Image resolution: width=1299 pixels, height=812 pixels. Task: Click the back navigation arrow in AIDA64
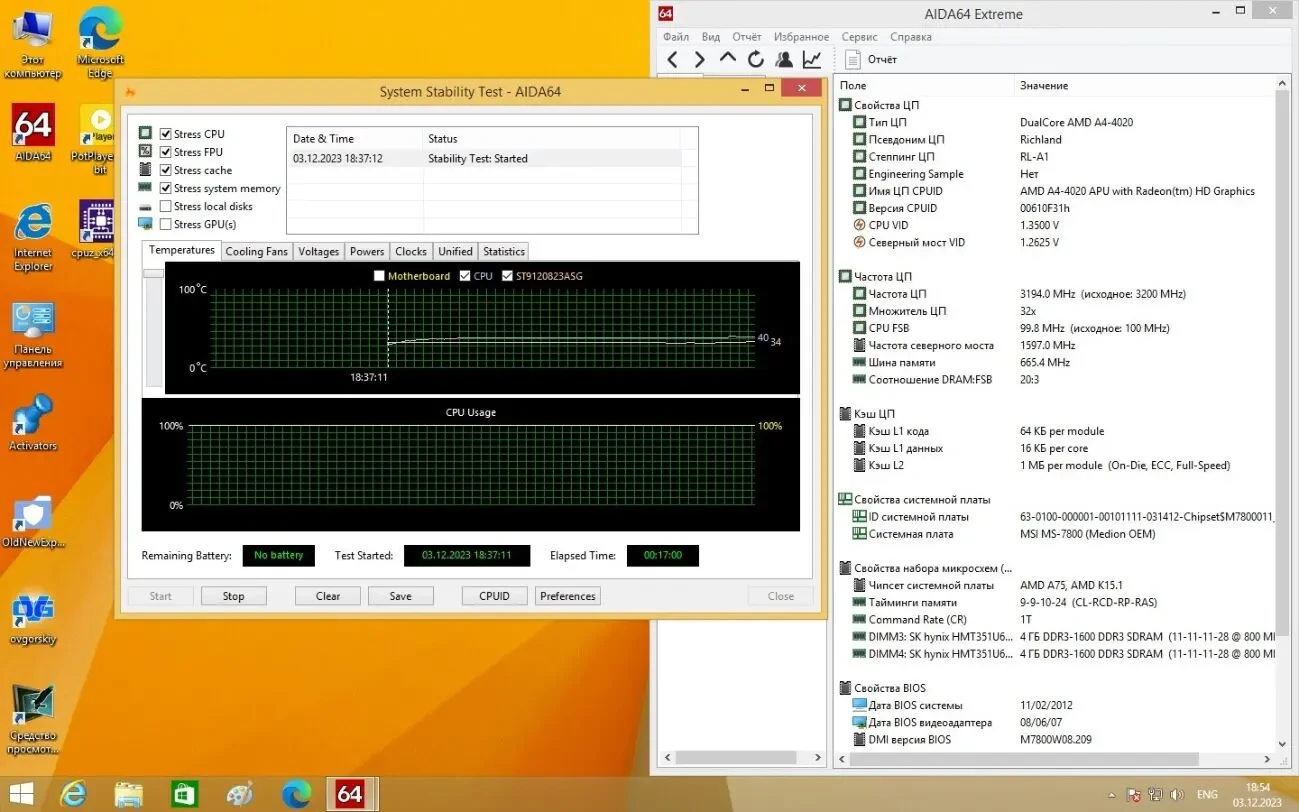pos(672,59)
